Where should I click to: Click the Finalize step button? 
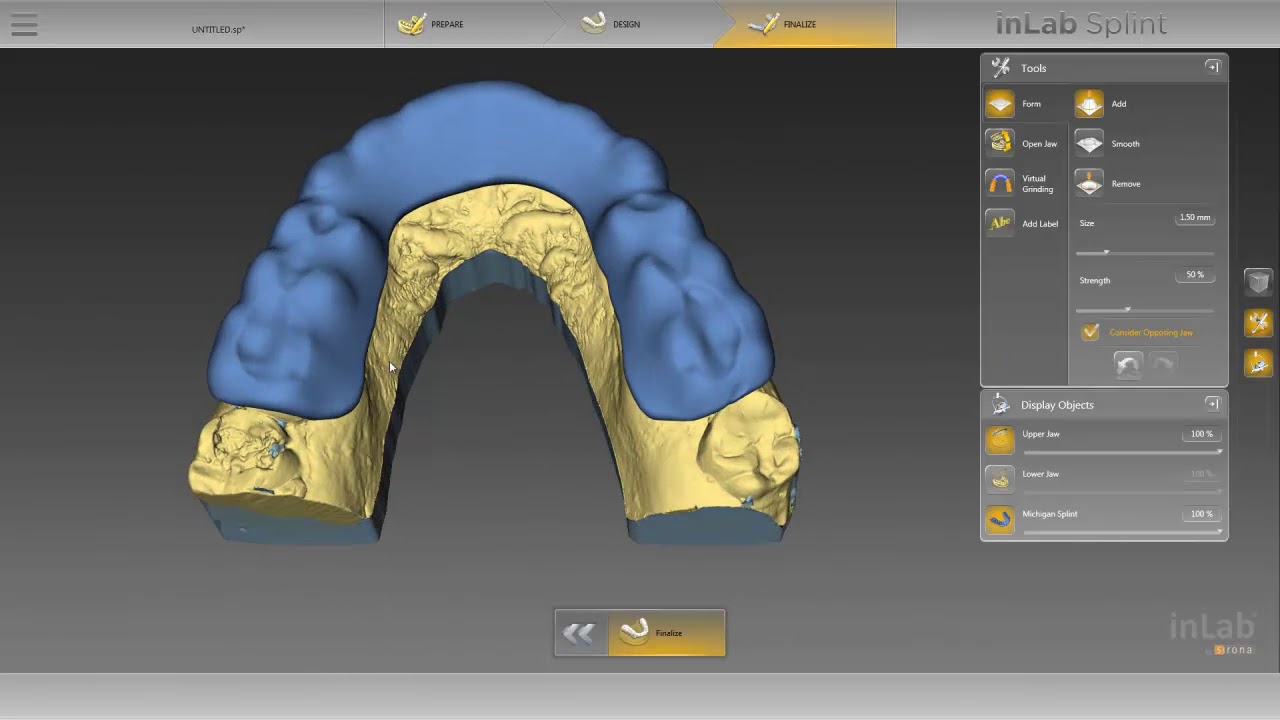[x=666, y=633]
